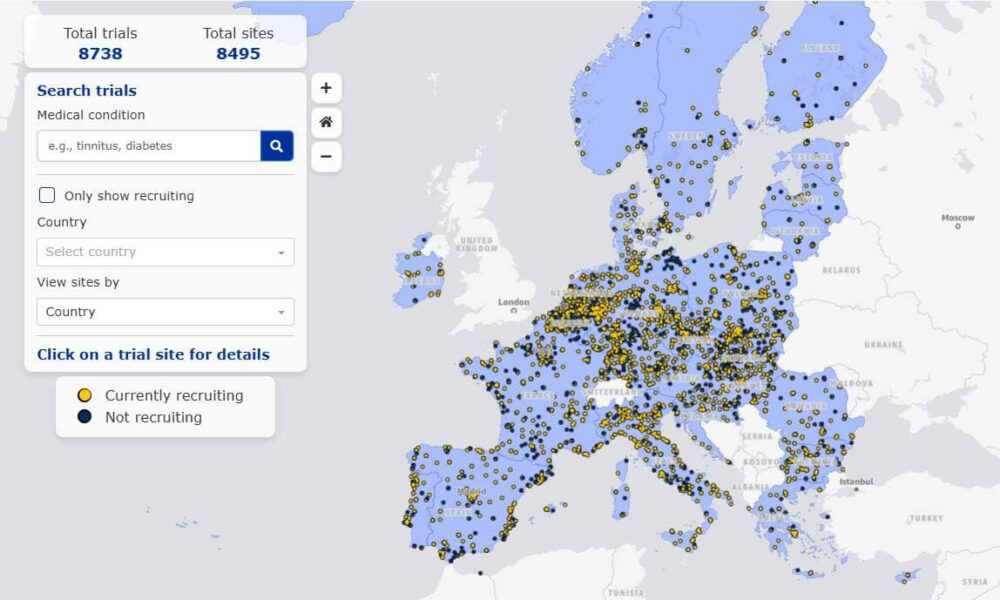
Task: Expand the View sites by dropdown
Action: click(x=165, y=312)
